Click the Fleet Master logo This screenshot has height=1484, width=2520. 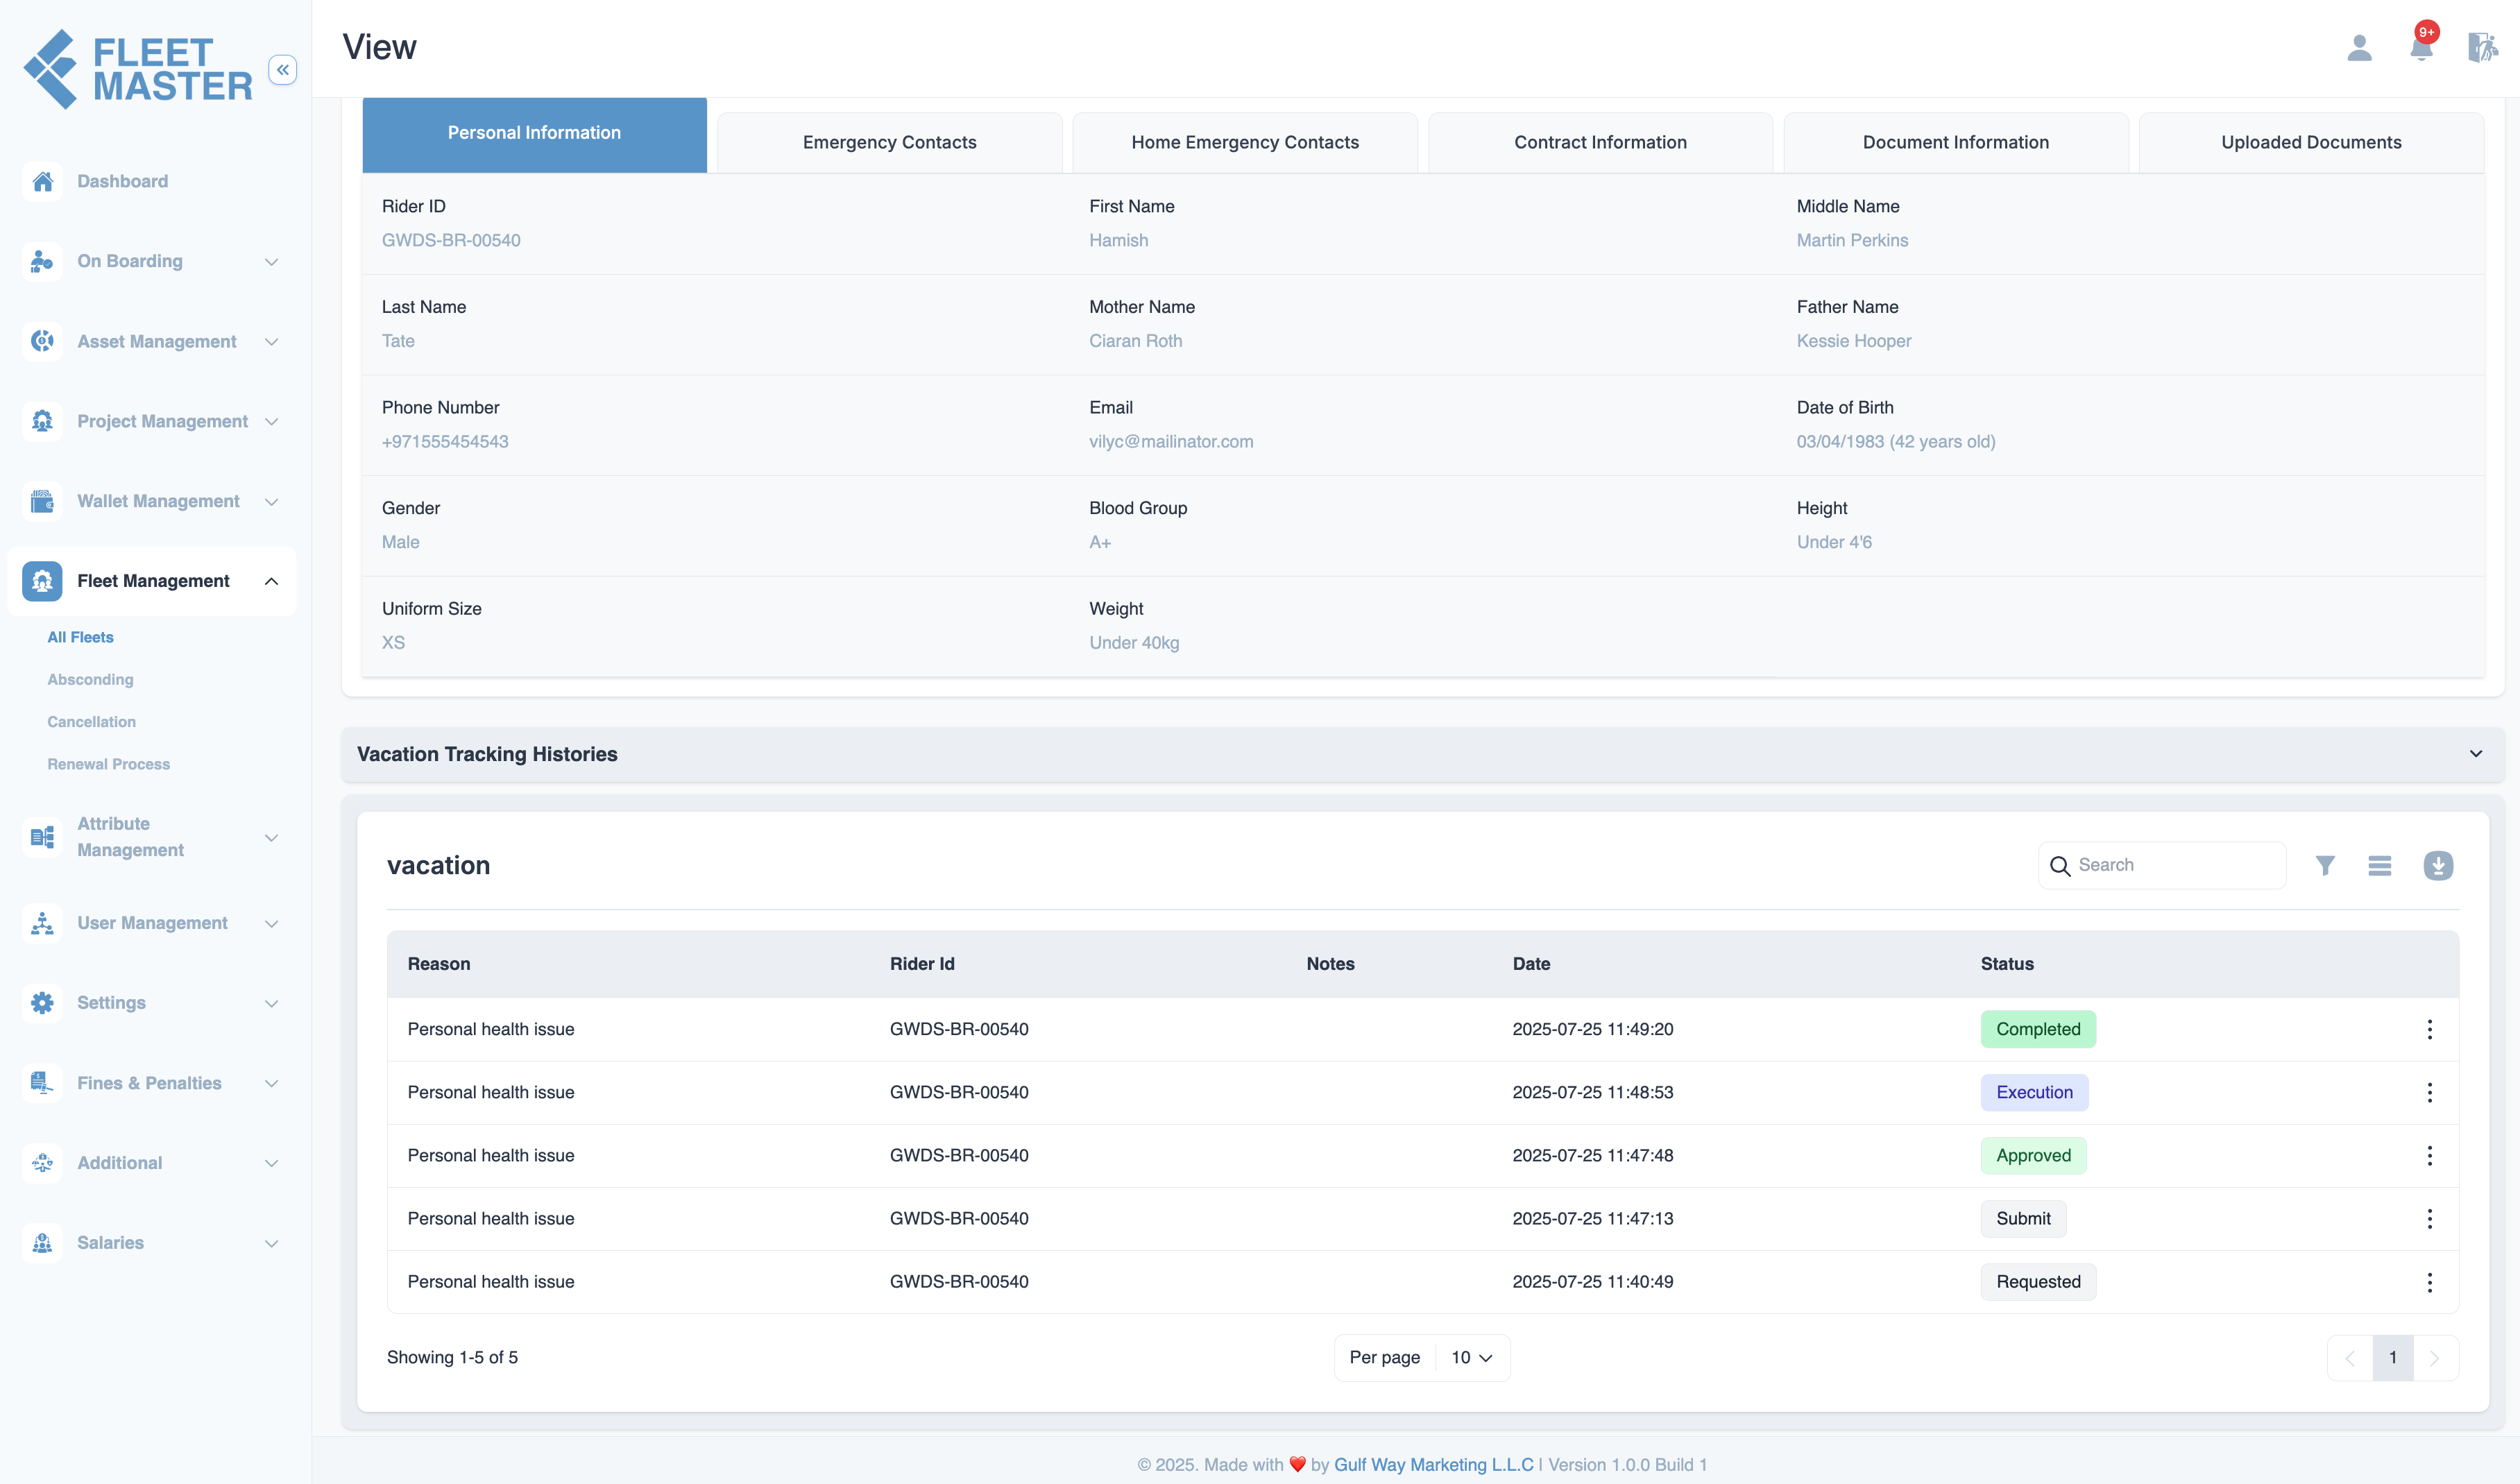[137, 69]
